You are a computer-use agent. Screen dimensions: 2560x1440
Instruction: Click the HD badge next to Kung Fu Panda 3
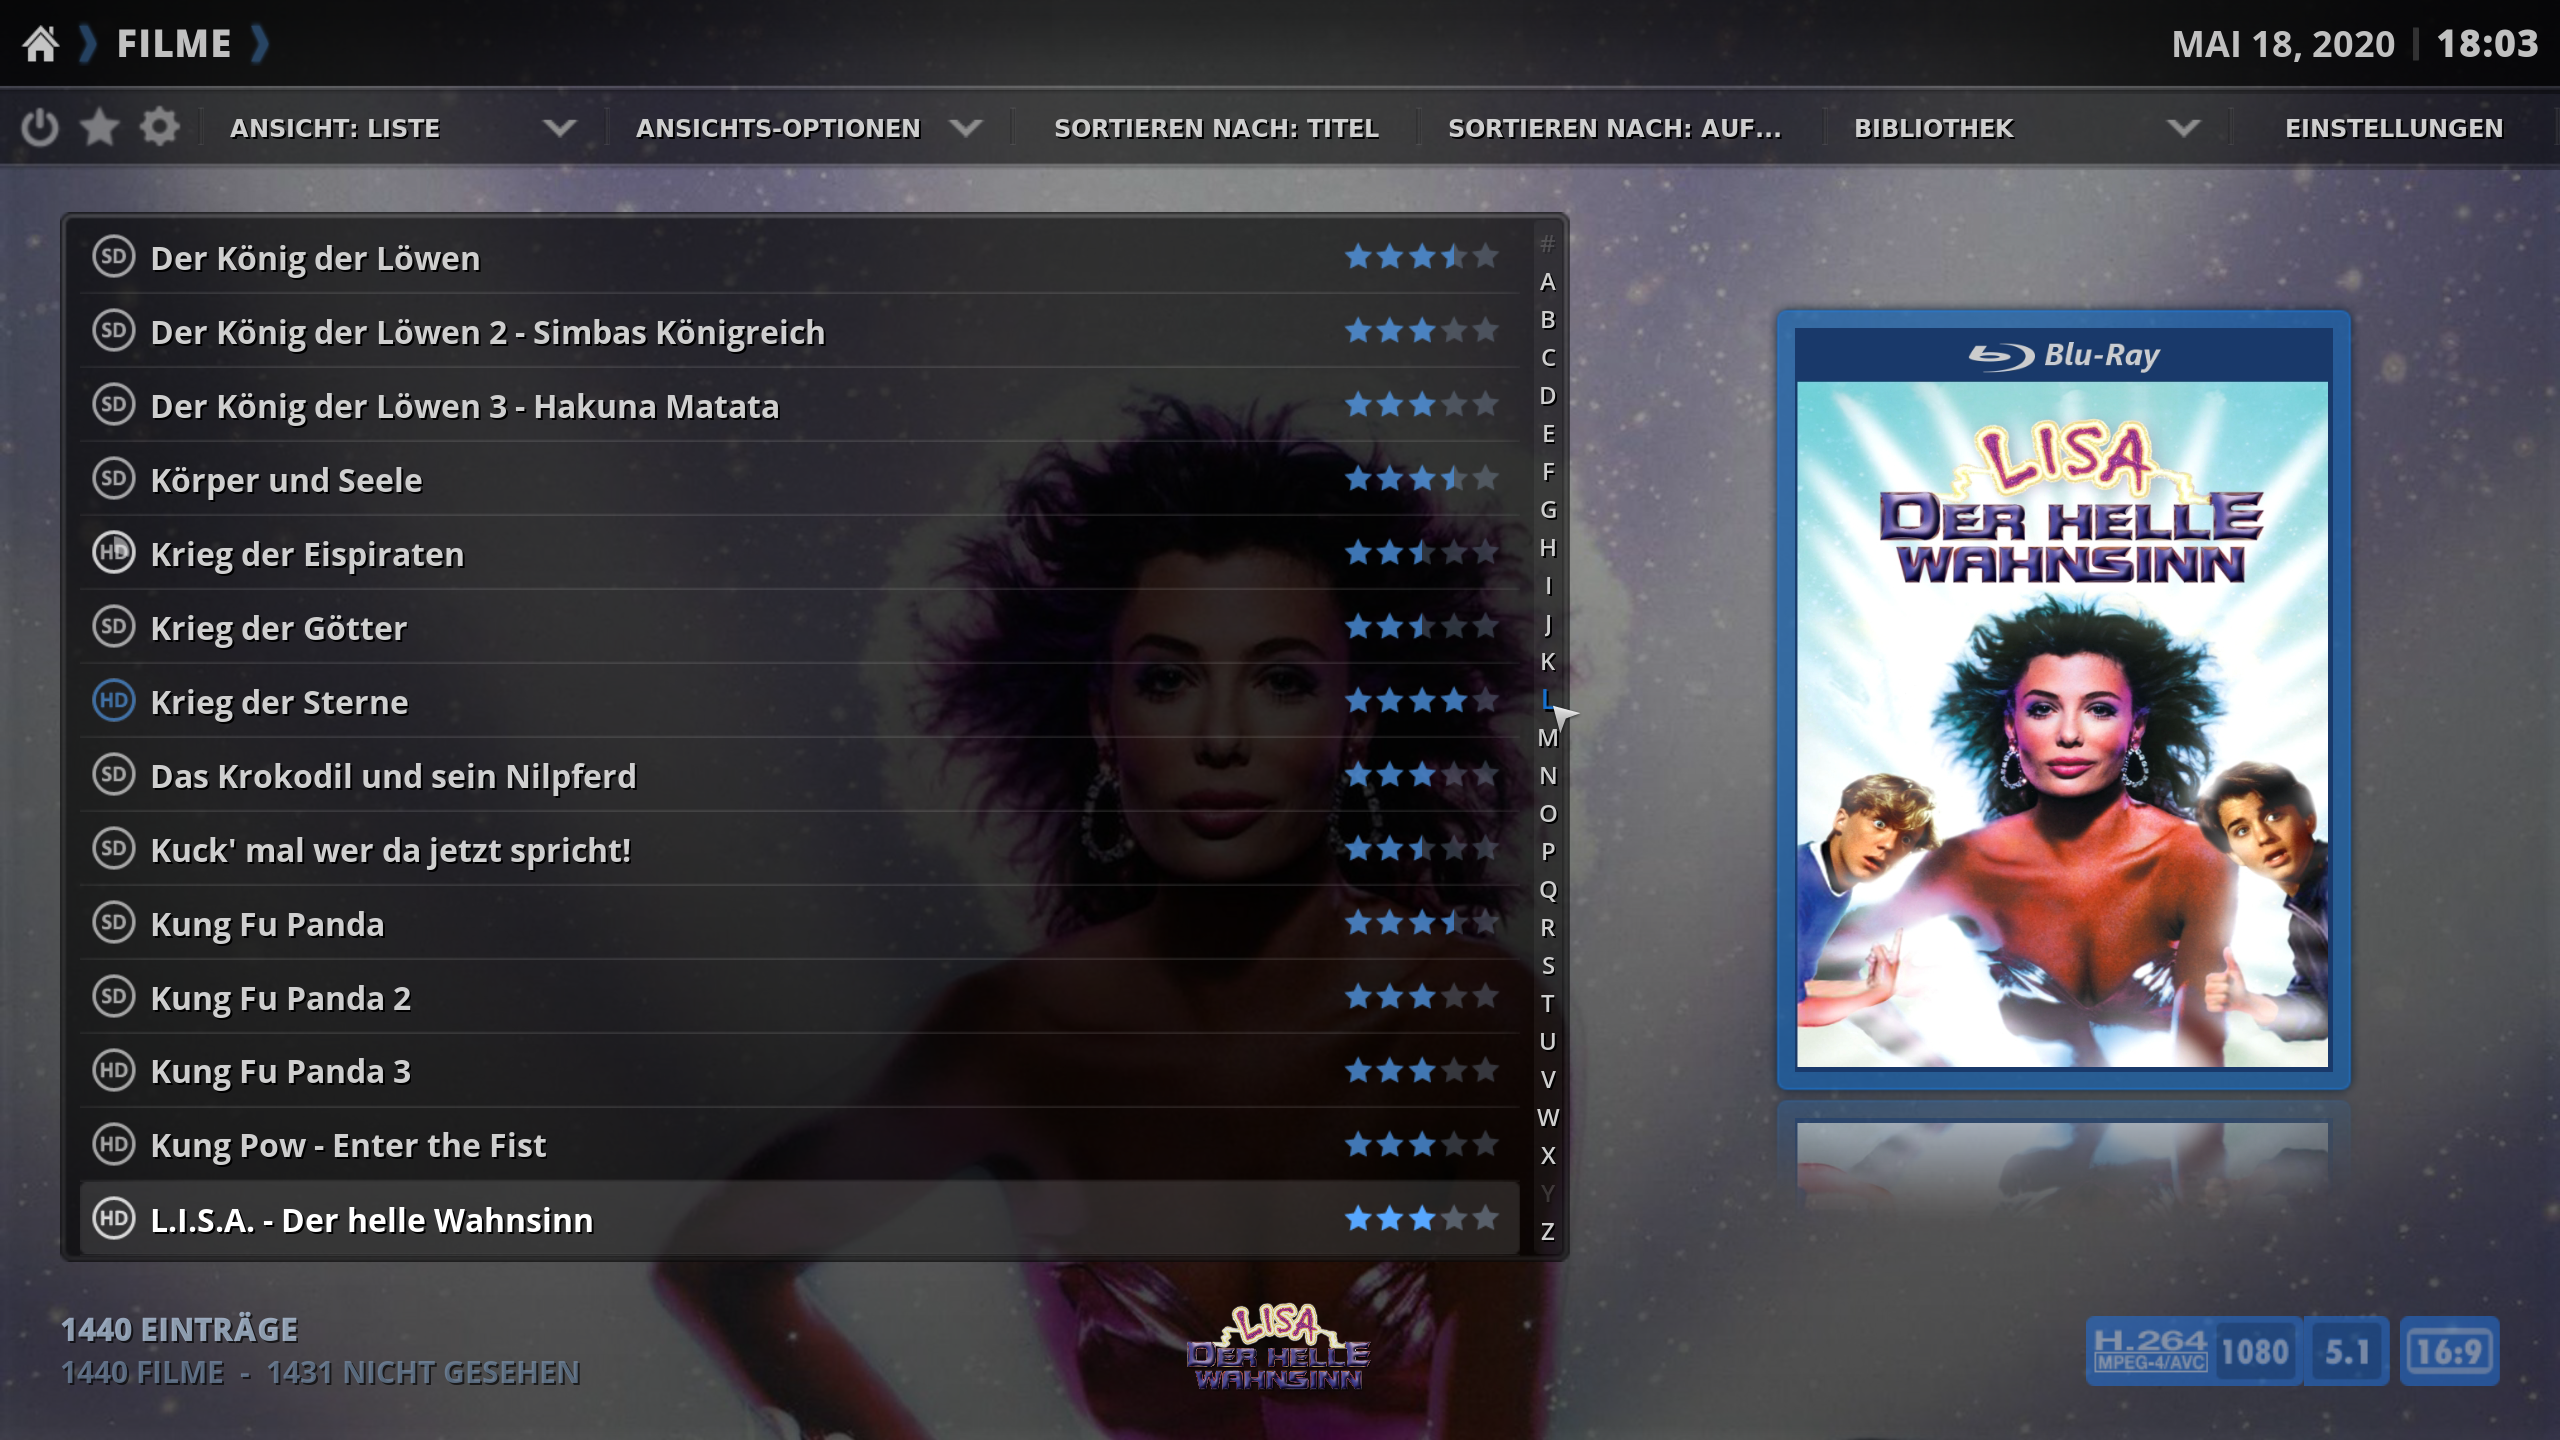tap(114, 1071)
